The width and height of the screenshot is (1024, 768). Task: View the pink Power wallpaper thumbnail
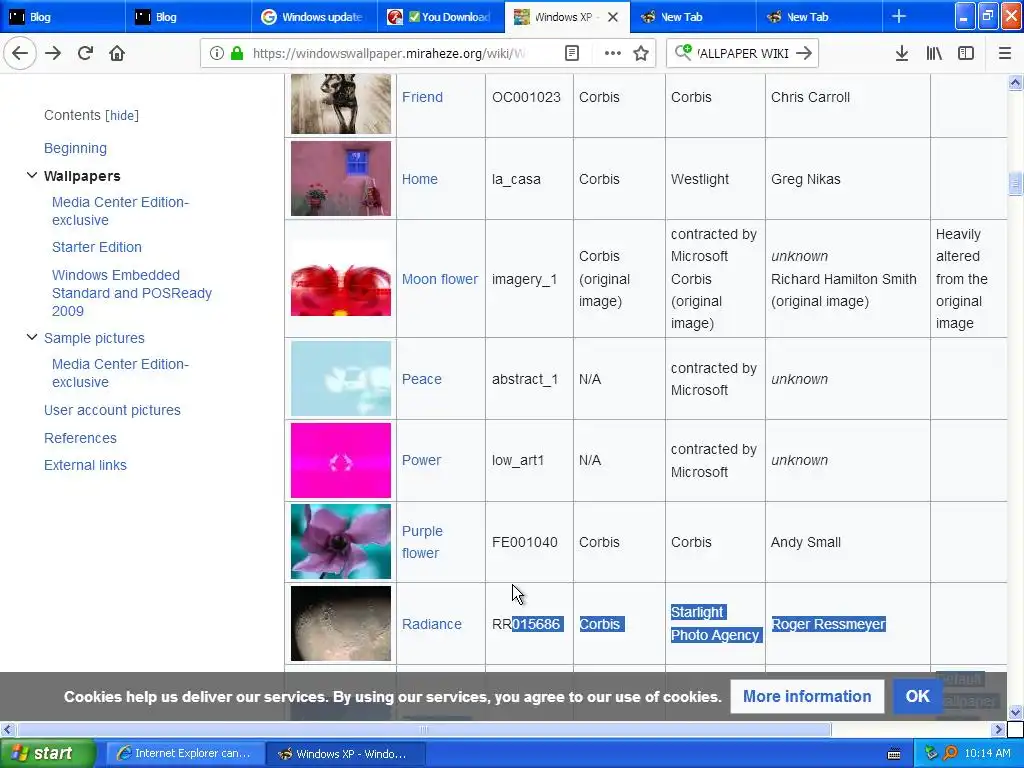click(x=341, y=460)
